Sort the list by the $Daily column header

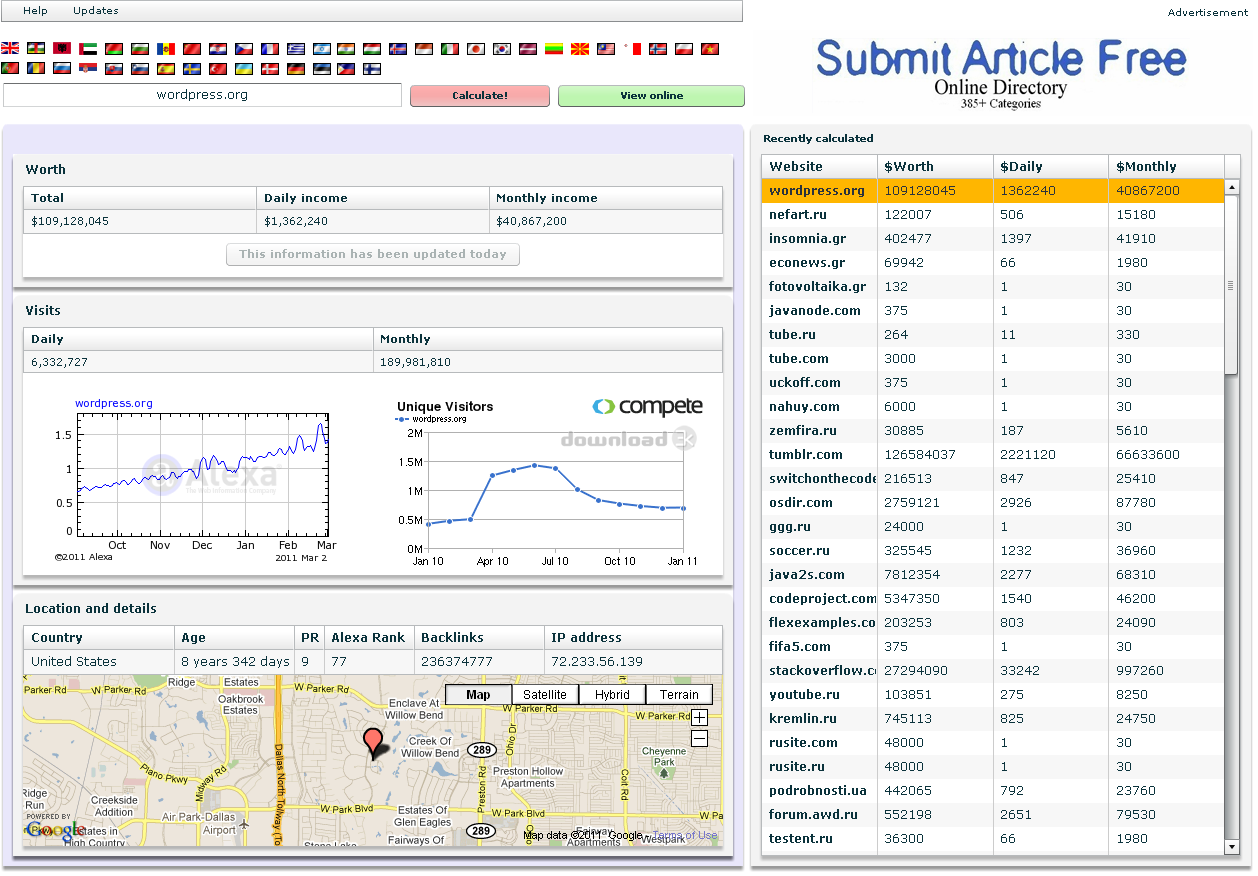[1051, 167]
